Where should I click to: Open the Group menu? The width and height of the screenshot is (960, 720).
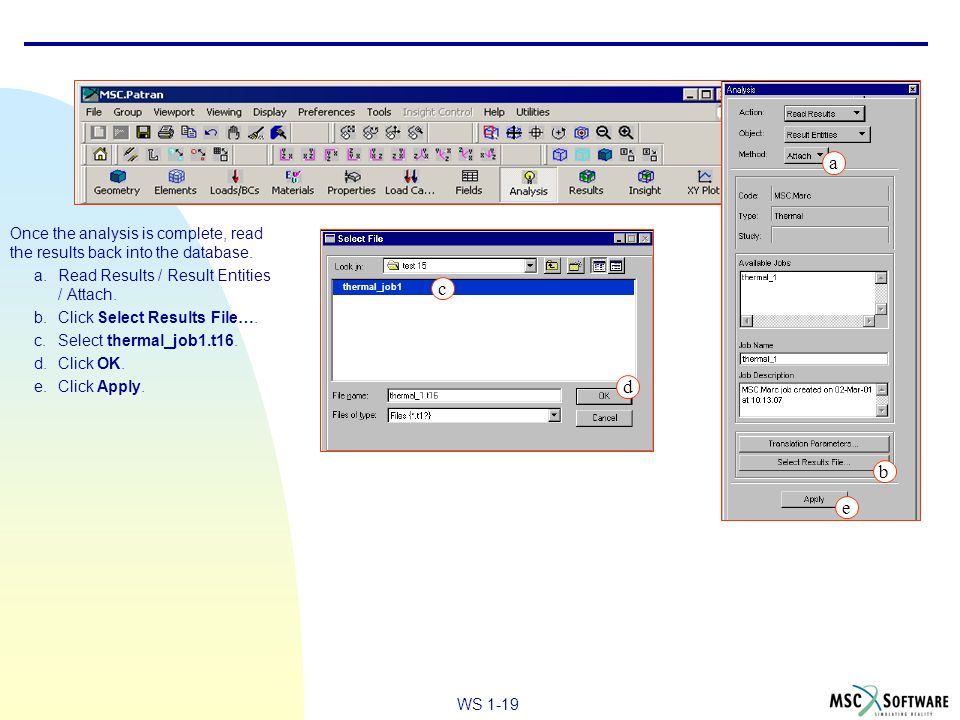[127, 112]
